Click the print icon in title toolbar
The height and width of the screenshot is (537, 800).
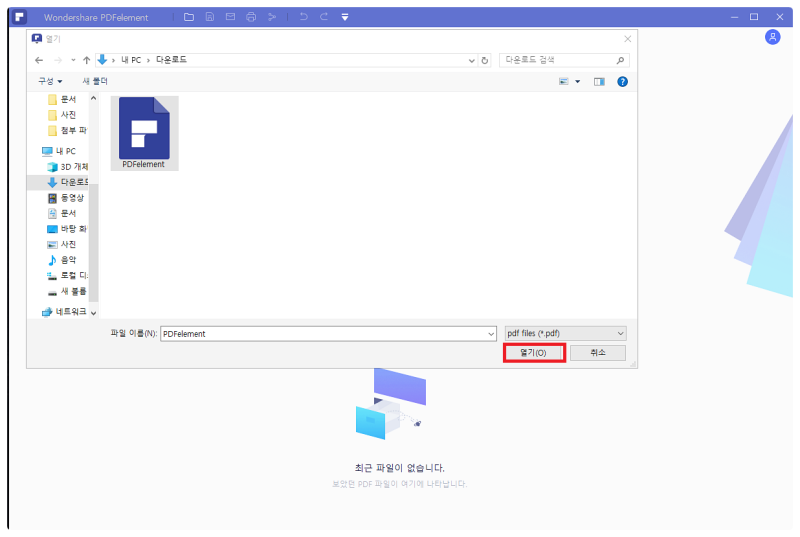pyautogui.click(x=251, y=17)
